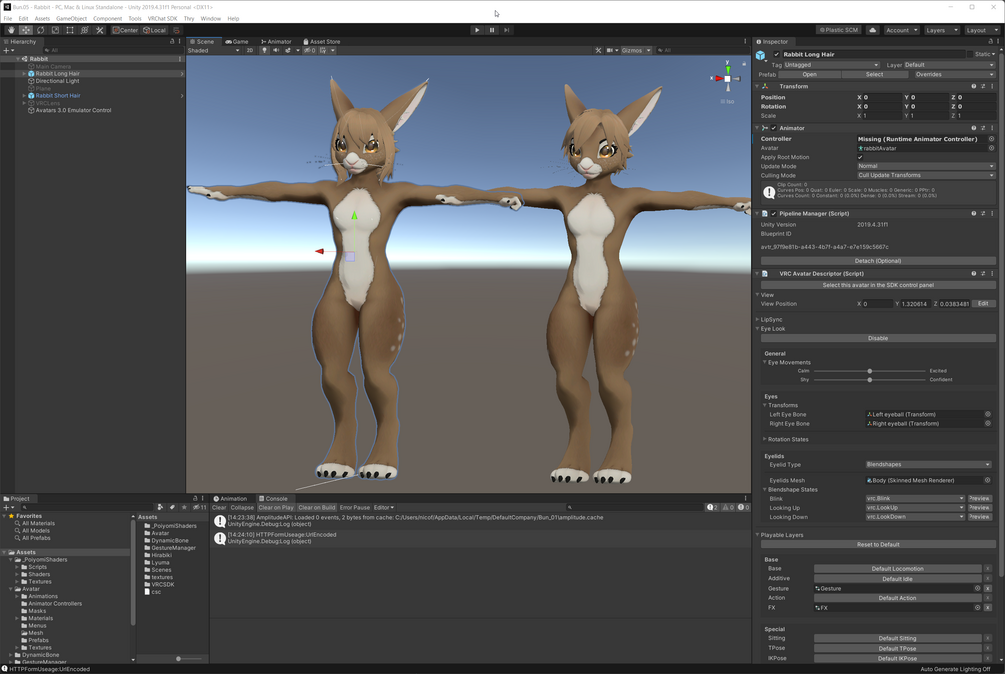Select the combined Transform tool

tap(85, 30)
